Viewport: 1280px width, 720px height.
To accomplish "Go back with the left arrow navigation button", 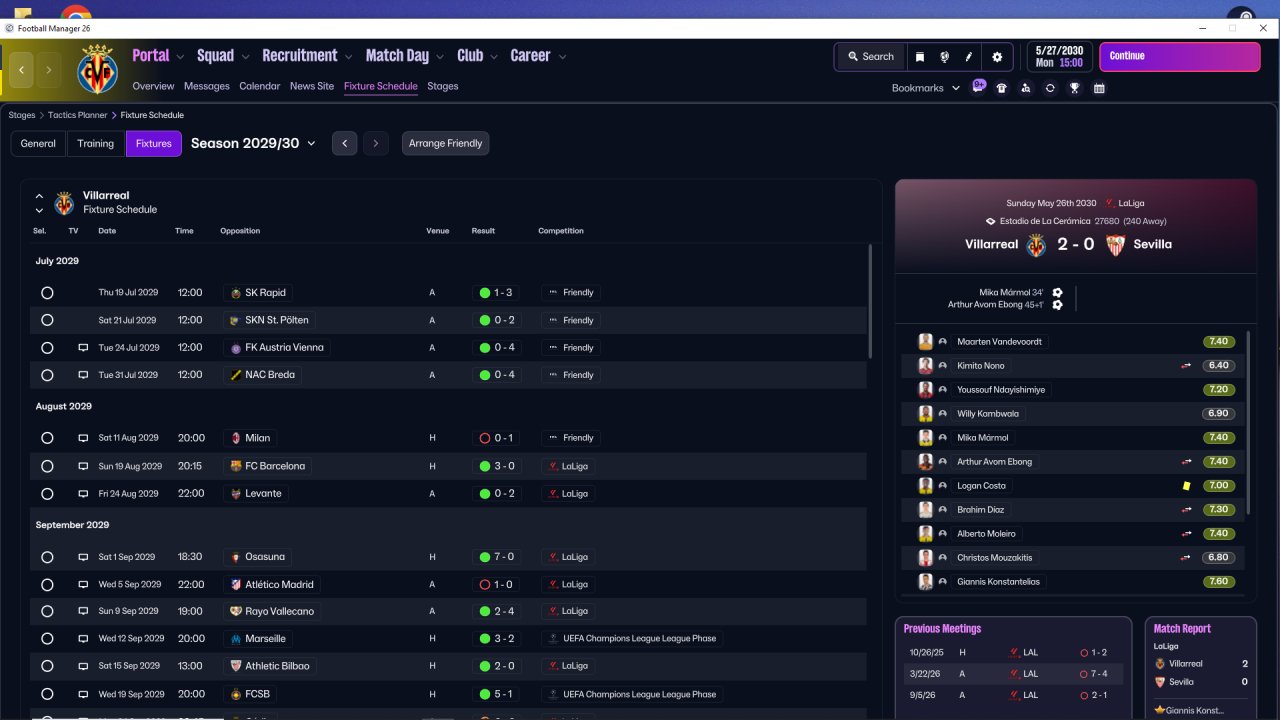I will click(x=22, y=70).
